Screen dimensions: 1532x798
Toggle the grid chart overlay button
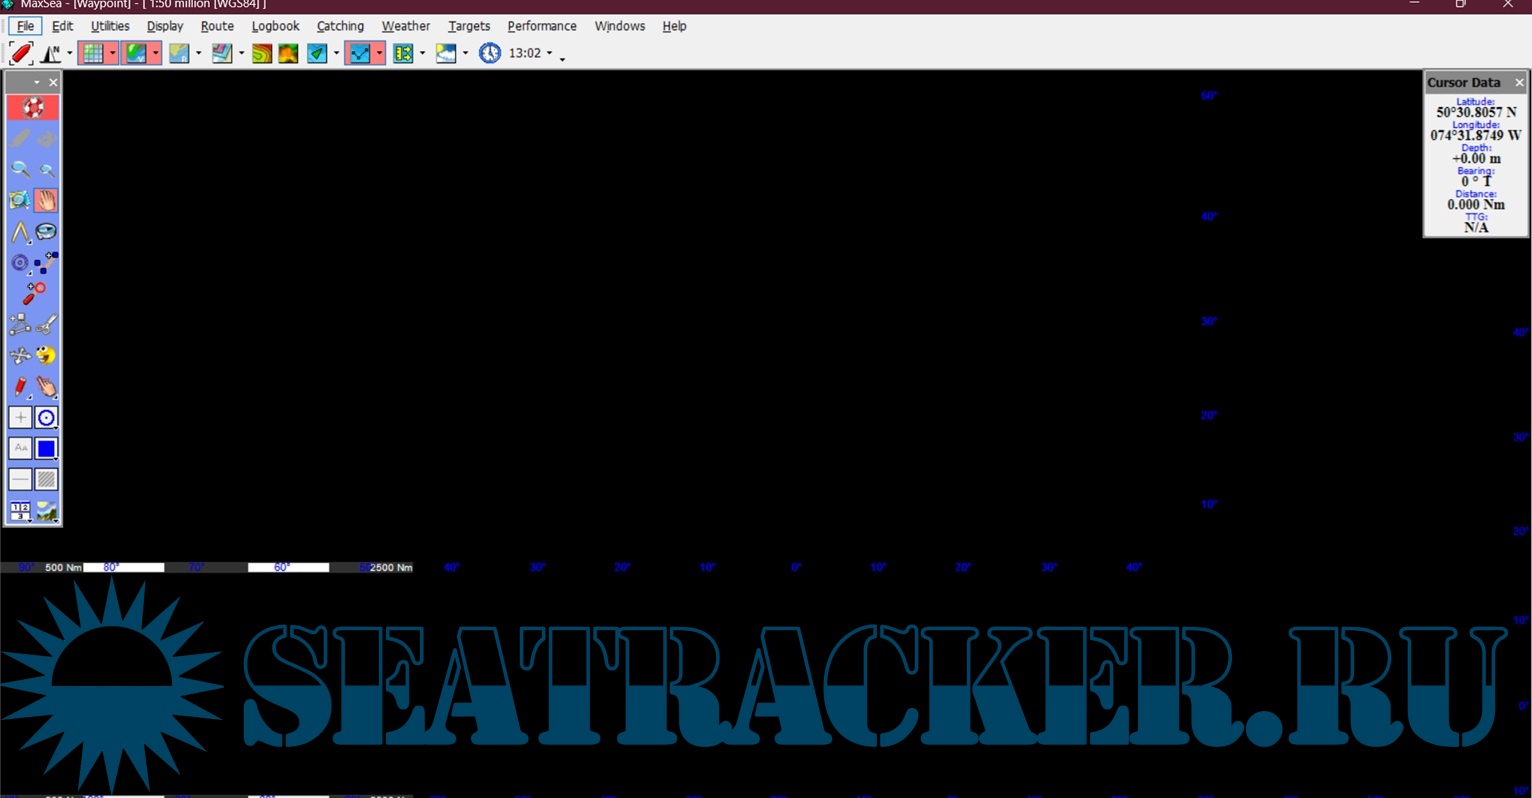92,53
